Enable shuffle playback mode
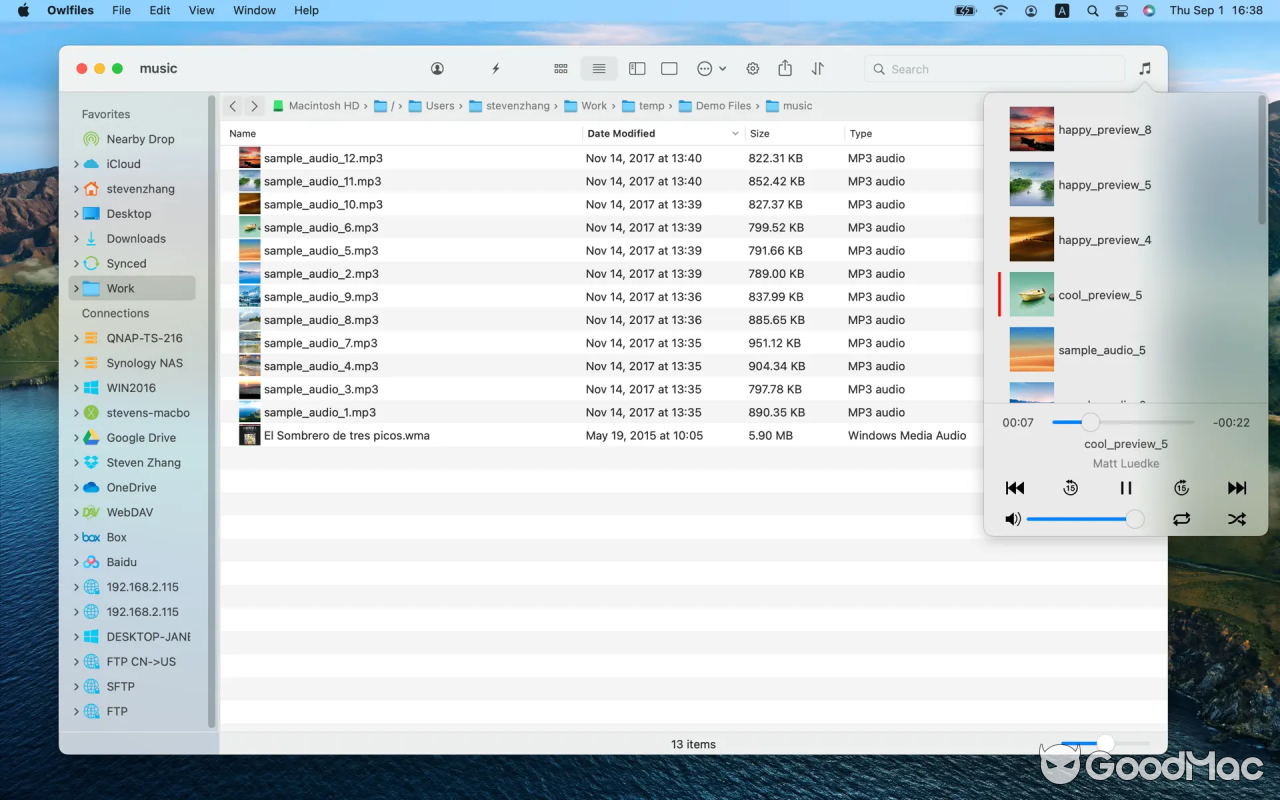The height and width of the screenshot is (800, 1280). pos(1237,519)
